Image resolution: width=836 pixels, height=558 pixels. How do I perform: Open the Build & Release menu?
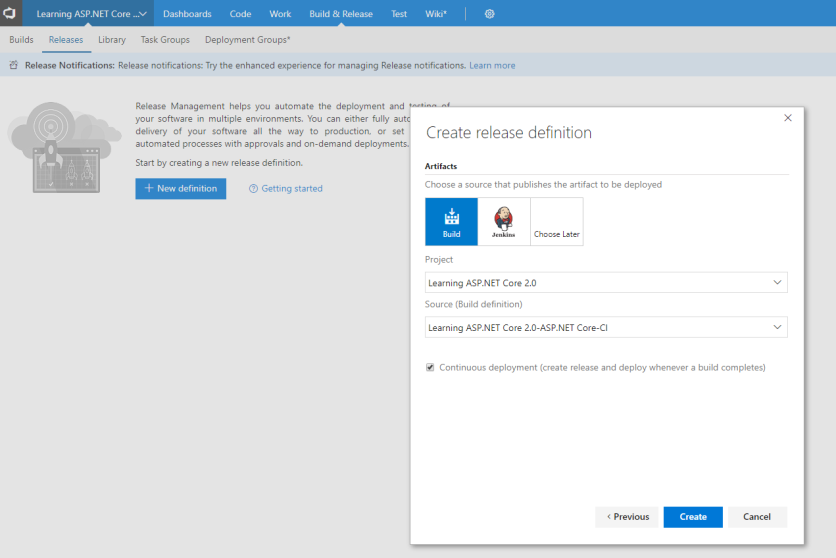click(341, 14)
